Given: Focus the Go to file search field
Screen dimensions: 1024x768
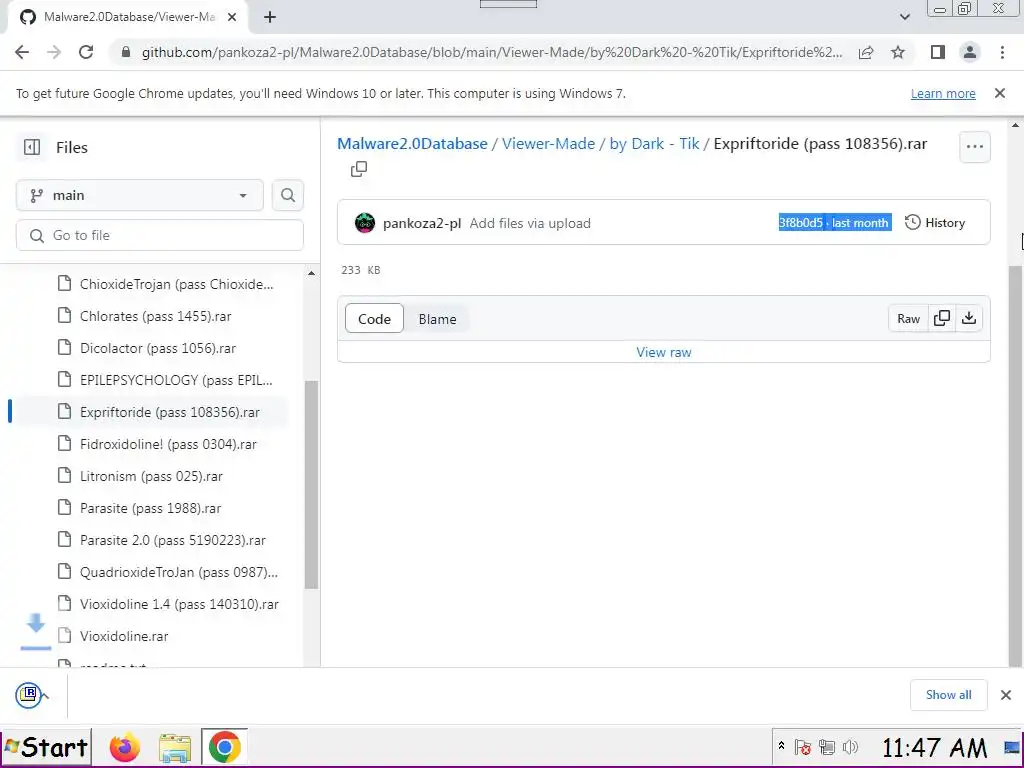Looking at the screenshot, I should [x=160, y=235].
